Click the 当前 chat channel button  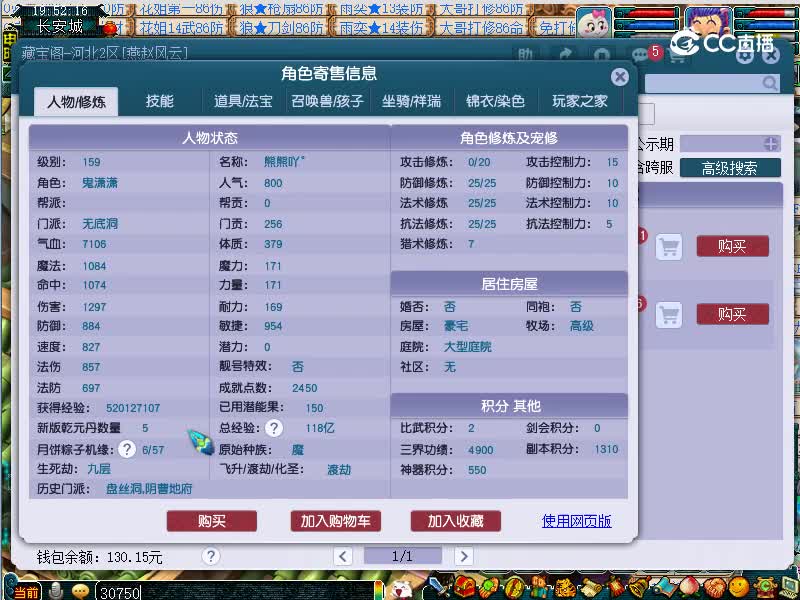pyautogui.click(x=24, y=592)
